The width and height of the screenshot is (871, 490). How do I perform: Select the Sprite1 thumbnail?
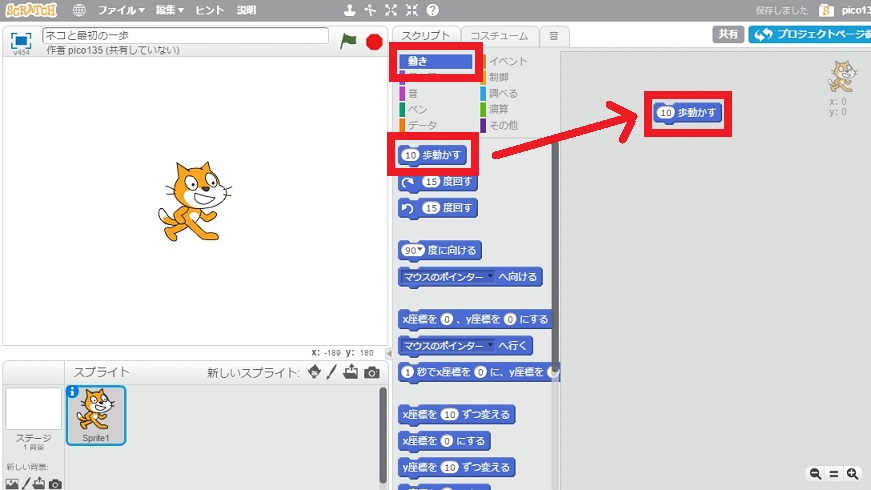[96, 416]
